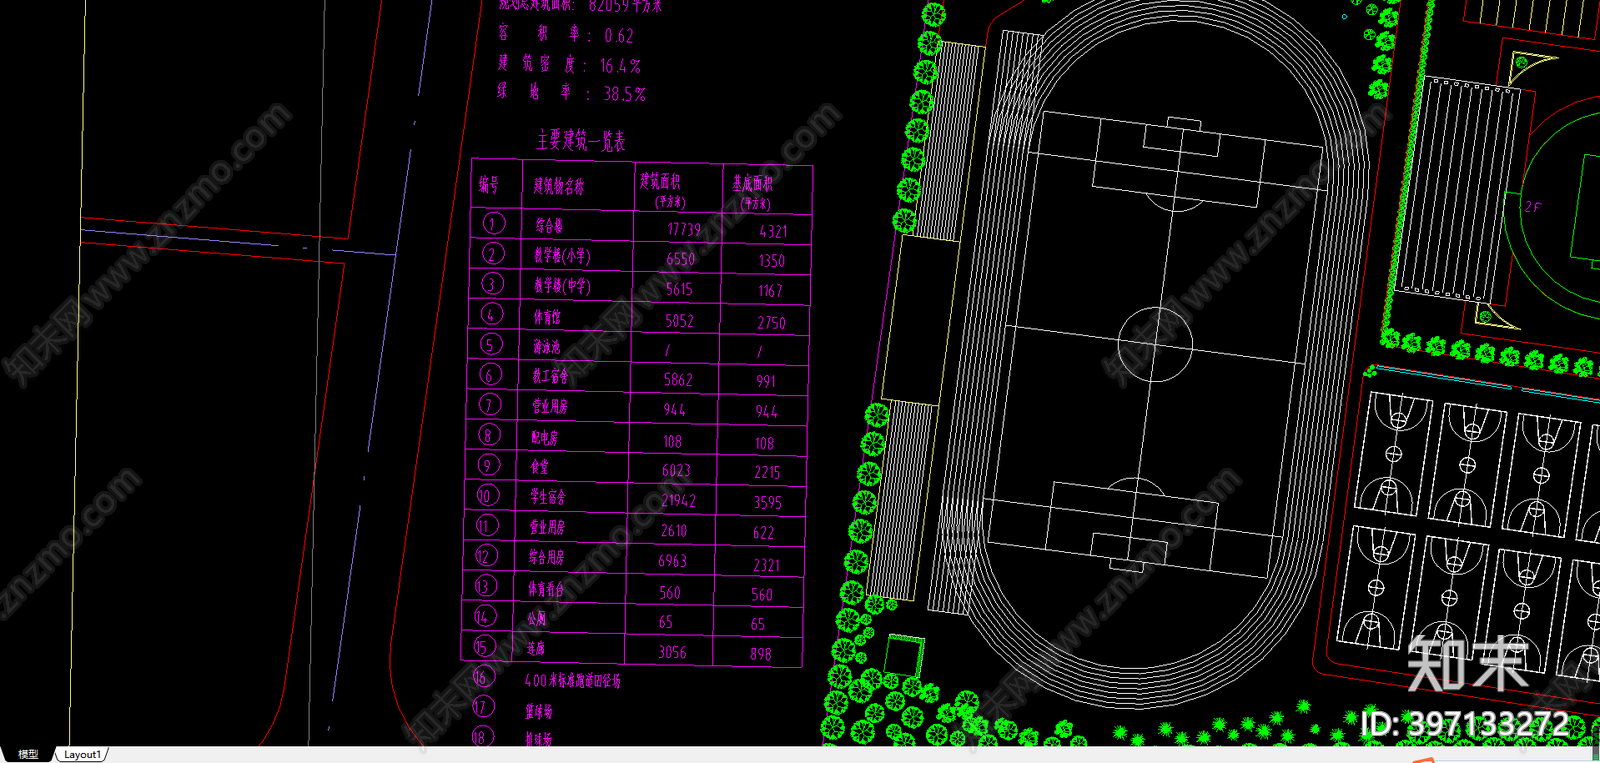
Task: Click footprint area value 2750
Action: click(x=771, y=323)
